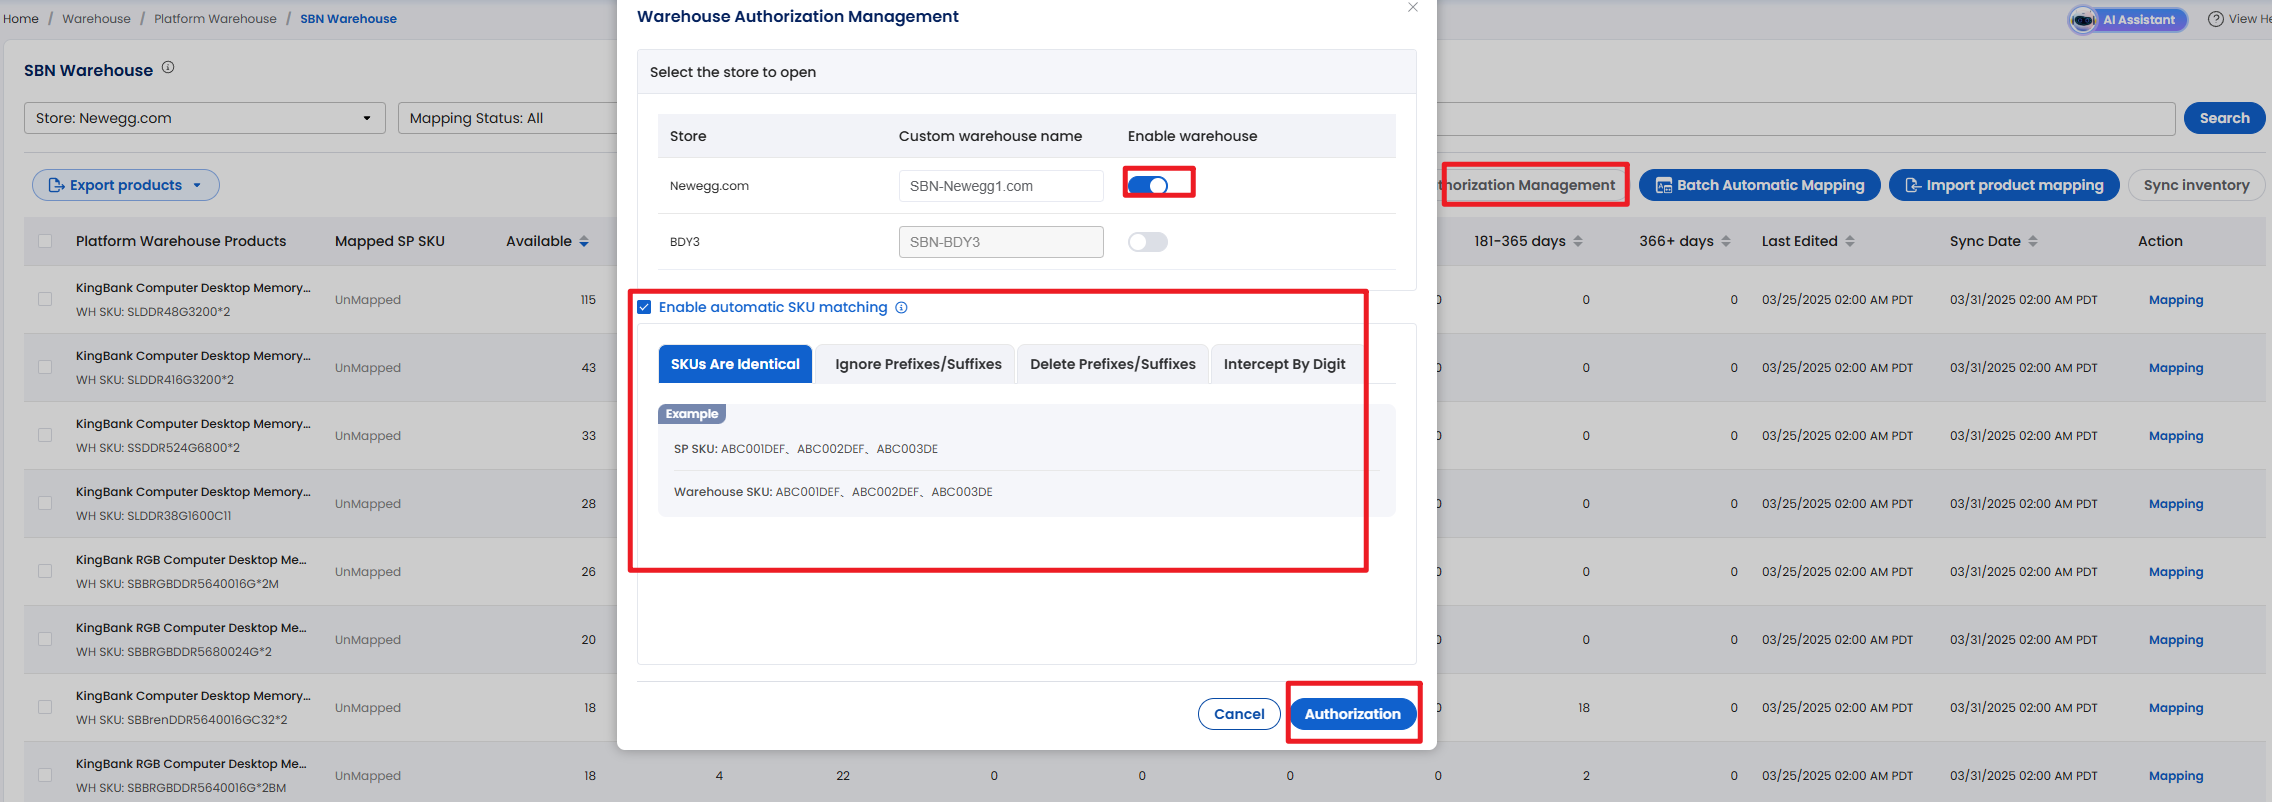Toggle Enable warehouse switch for BDY3
This screenshot has height=802, width=2272.
[x=1148, y=242]
